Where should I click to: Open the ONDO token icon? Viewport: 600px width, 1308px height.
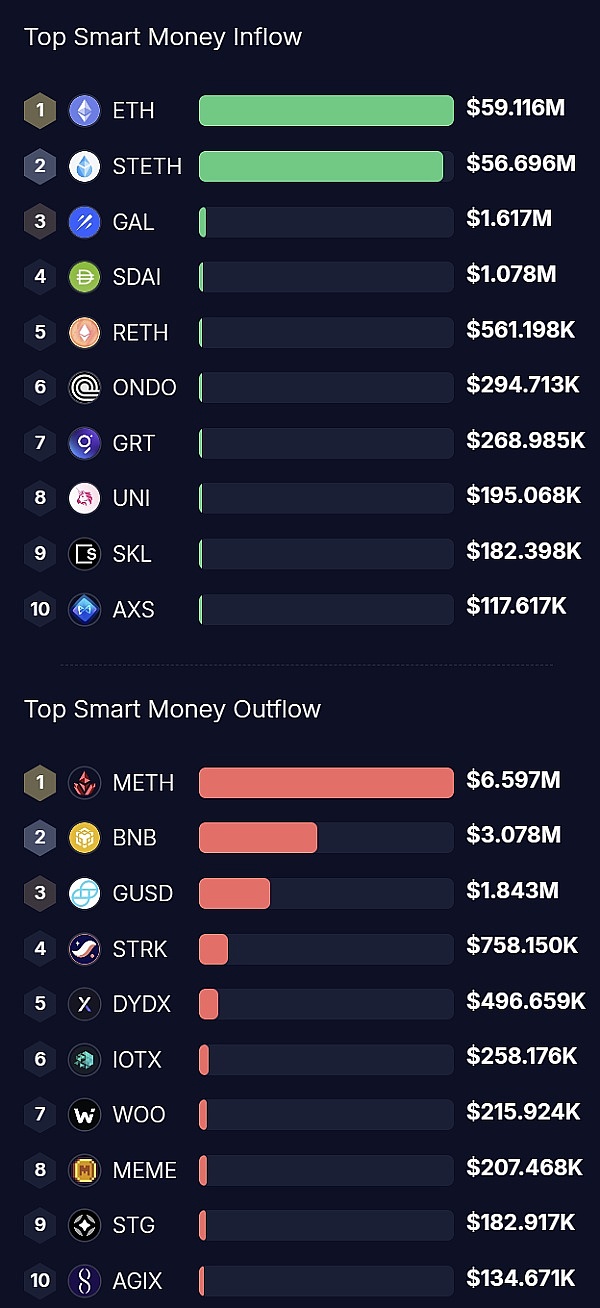(x=85, y=388)
